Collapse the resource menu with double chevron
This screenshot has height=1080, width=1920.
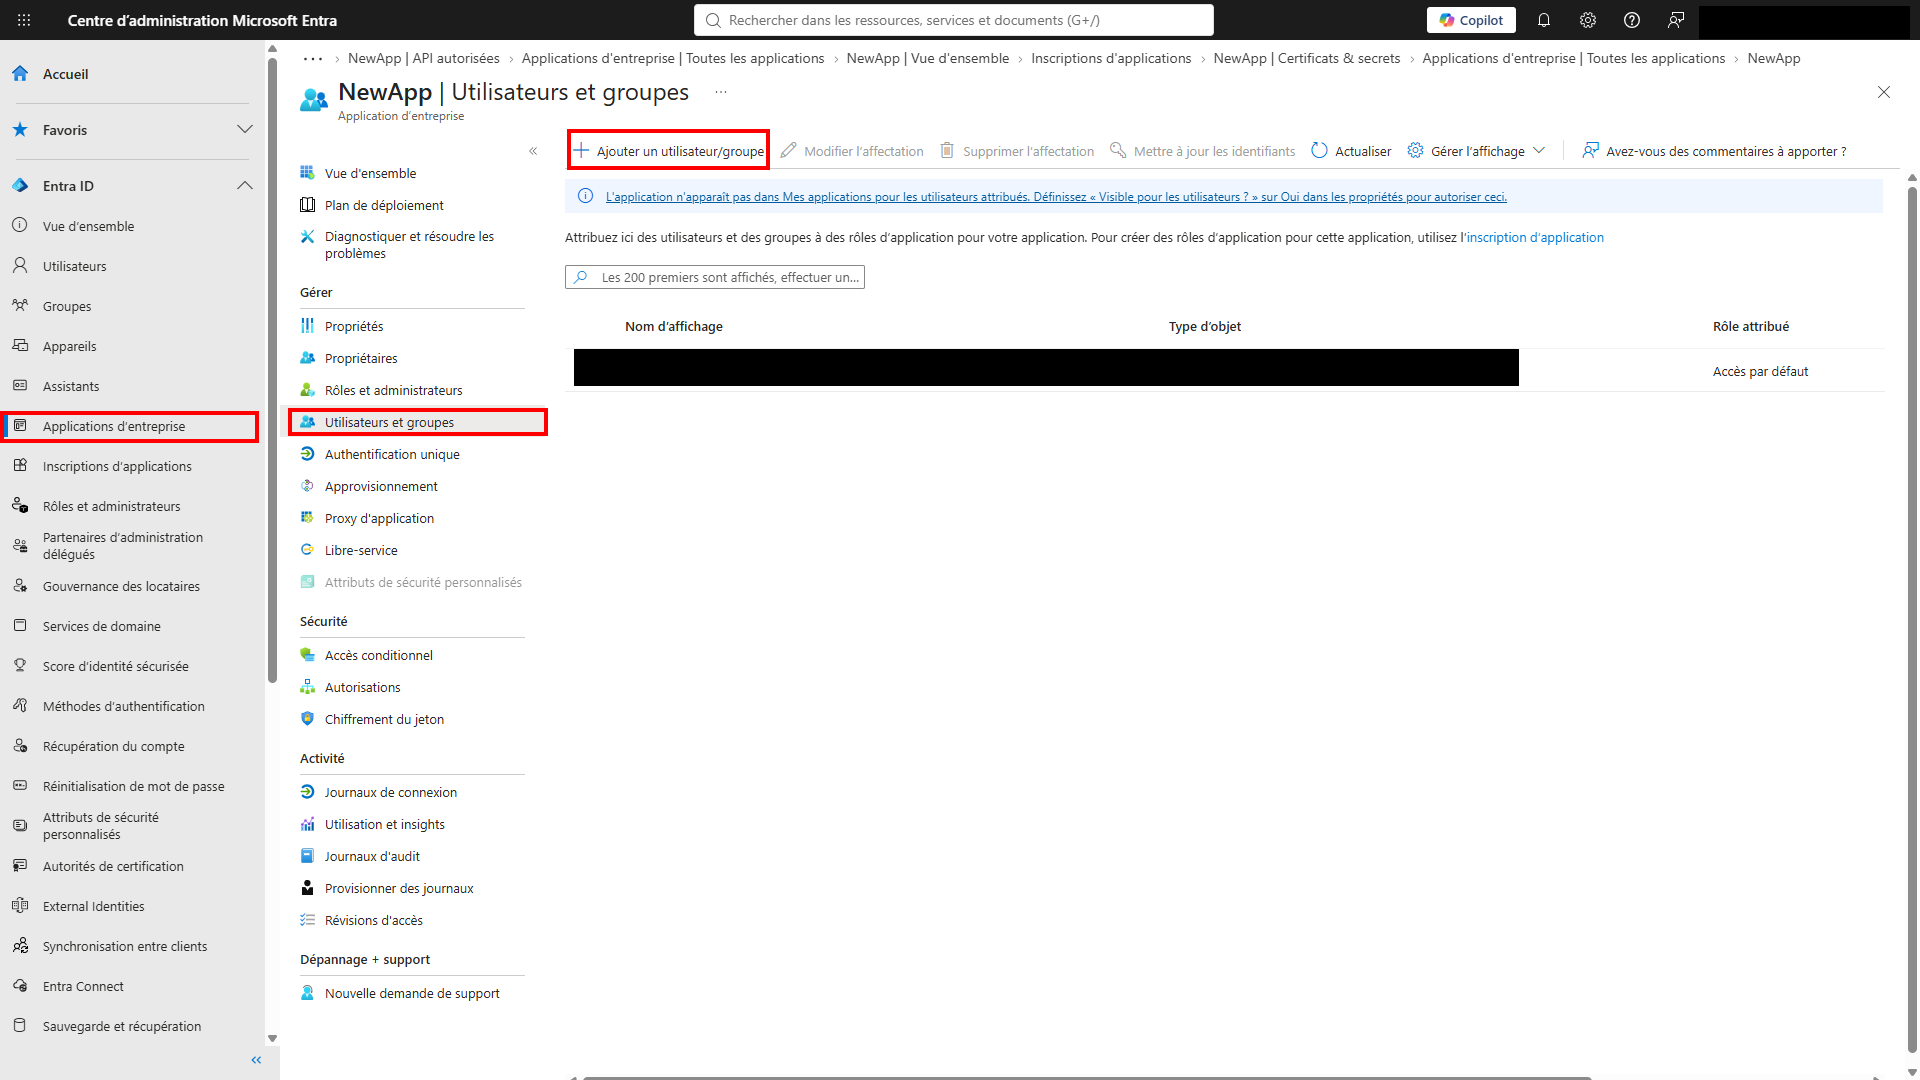533,151
